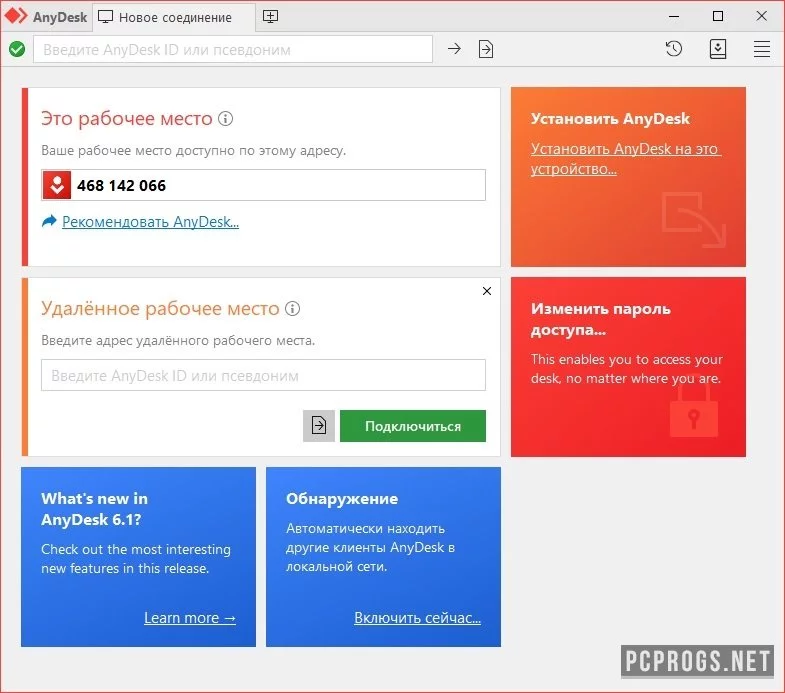Click the blue share arrow icon
Viewport: 785px width, 693px height.
49,221
